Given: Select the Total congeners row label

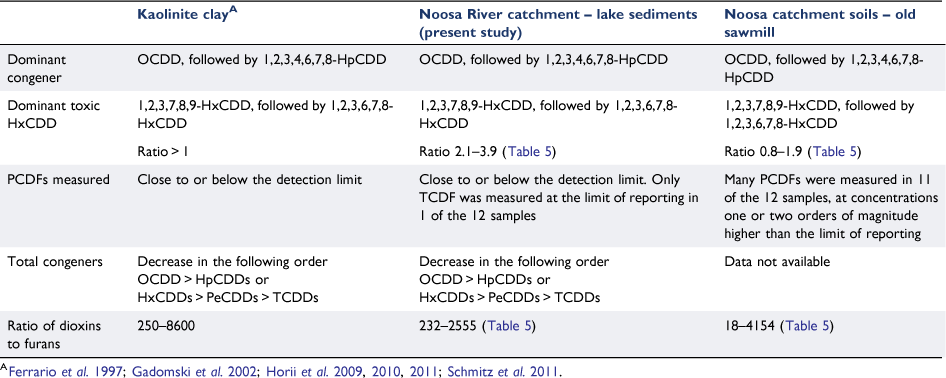Looking at the screenshot, I should [x=46, y=262].
